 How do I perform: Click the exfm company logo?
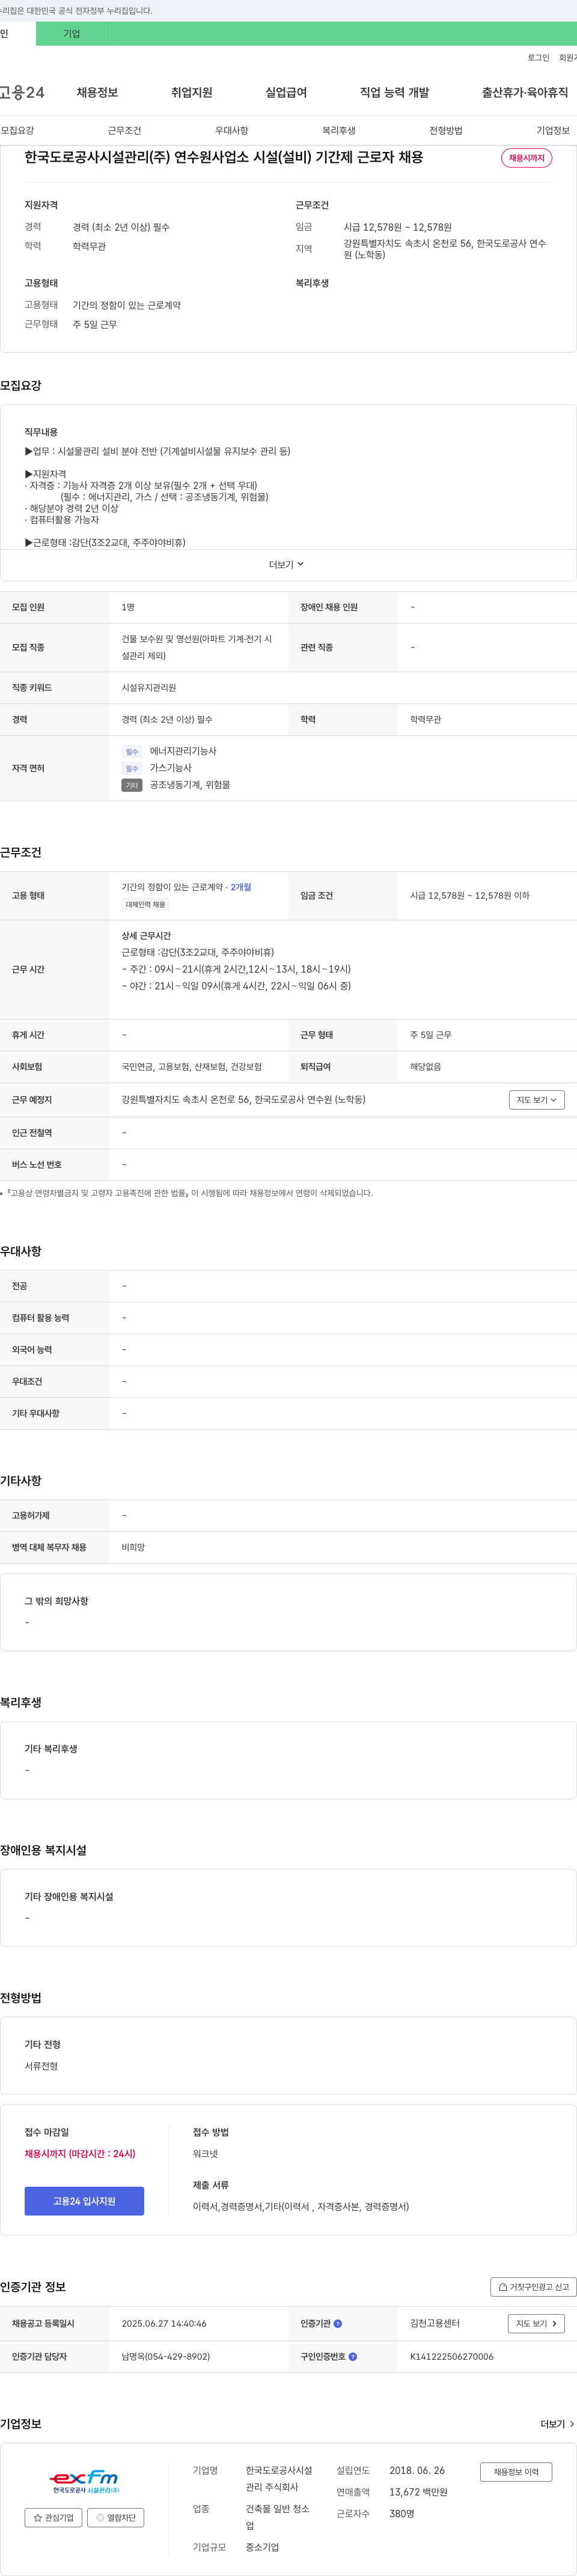[85, 2481]
